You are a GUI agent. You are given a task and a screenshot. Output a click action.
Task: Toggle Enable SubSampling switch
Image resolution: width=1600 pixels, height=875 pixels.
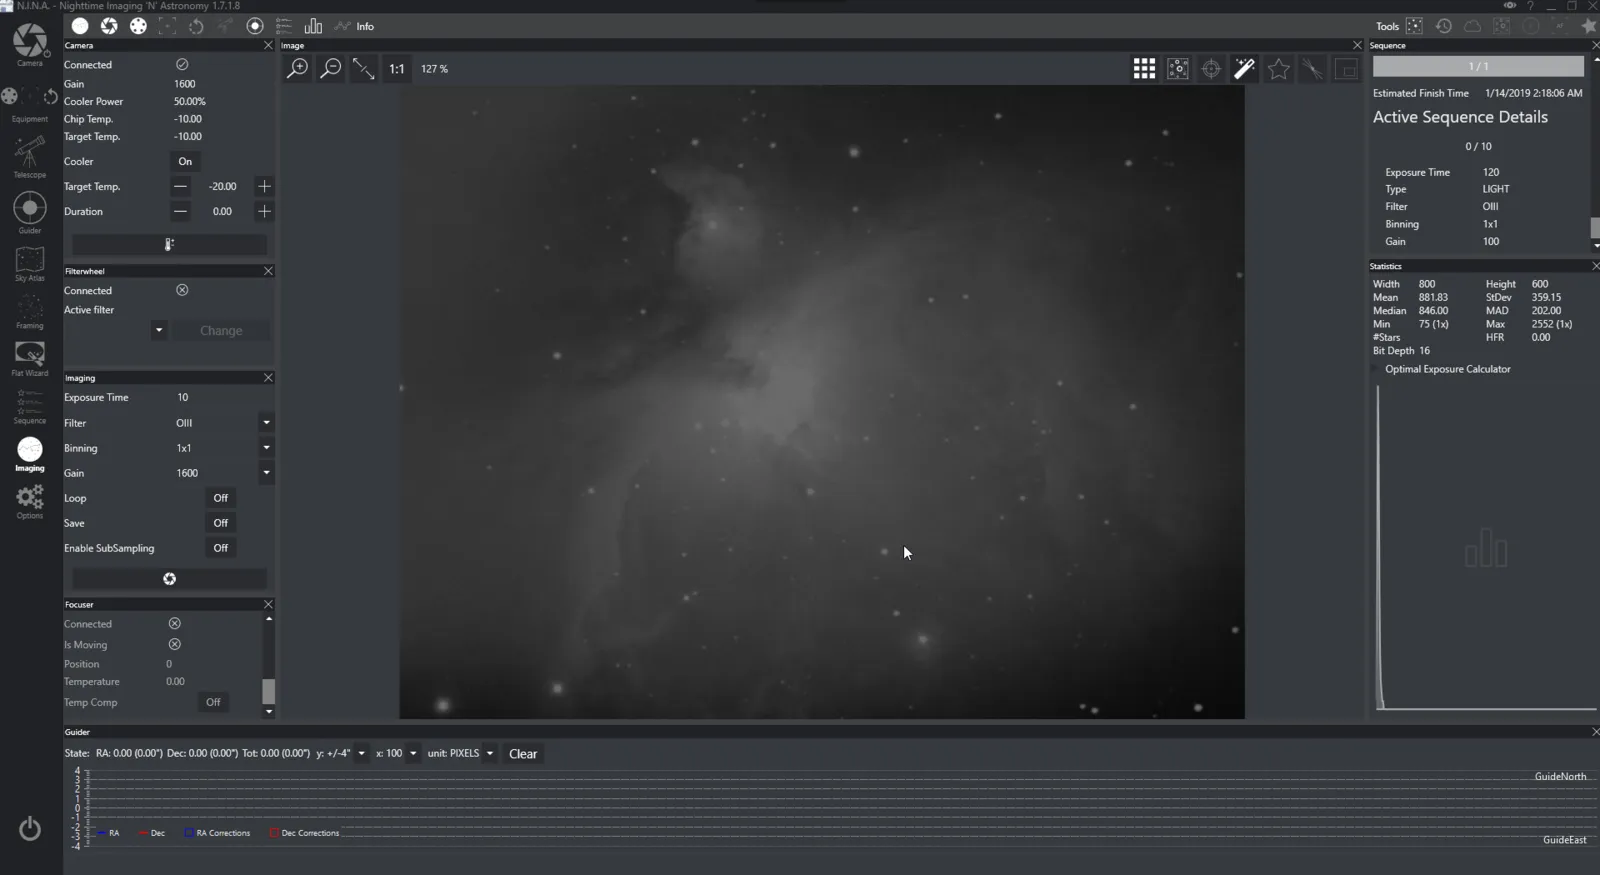(x=220, y=548)
